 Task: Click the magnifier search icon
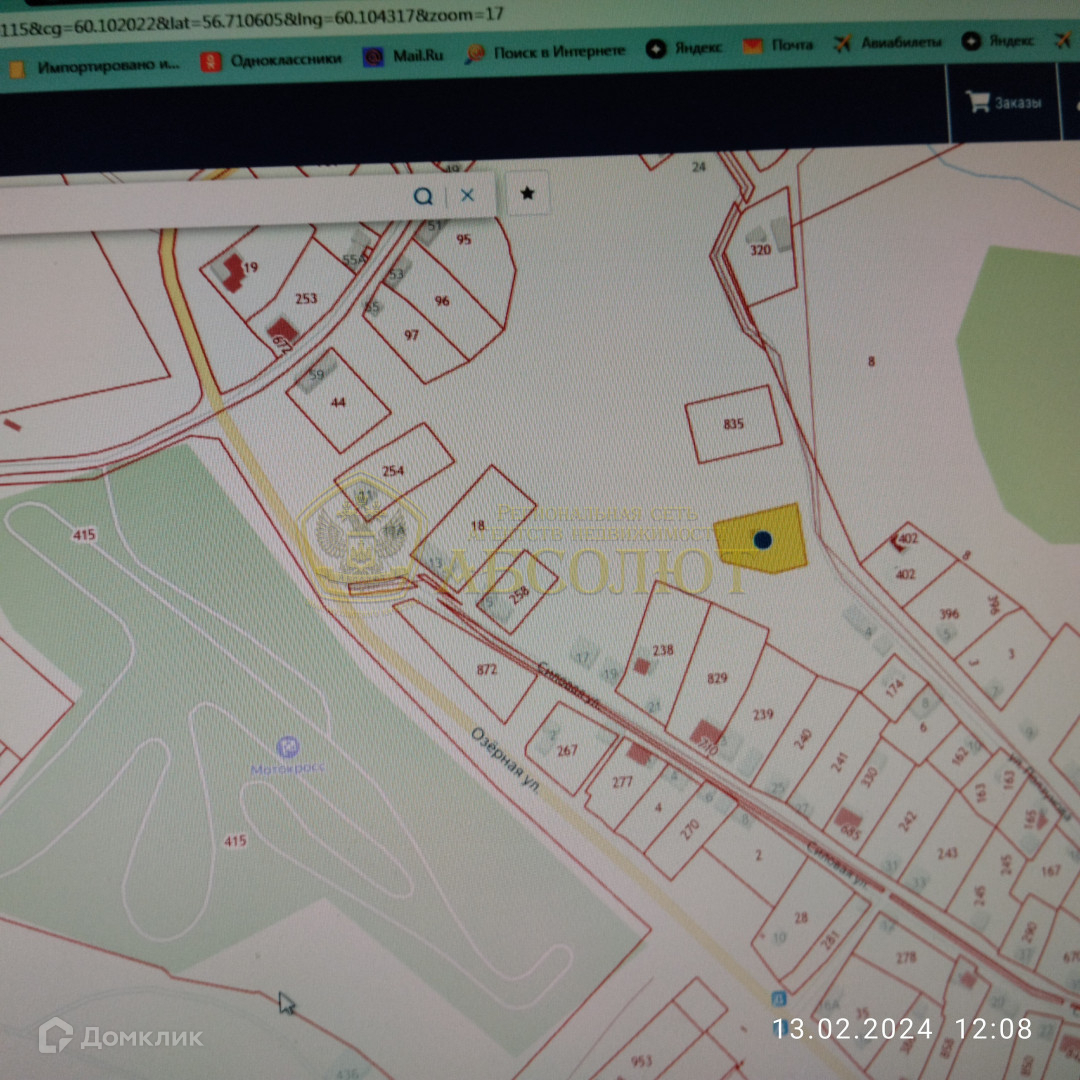pos(423,196)
